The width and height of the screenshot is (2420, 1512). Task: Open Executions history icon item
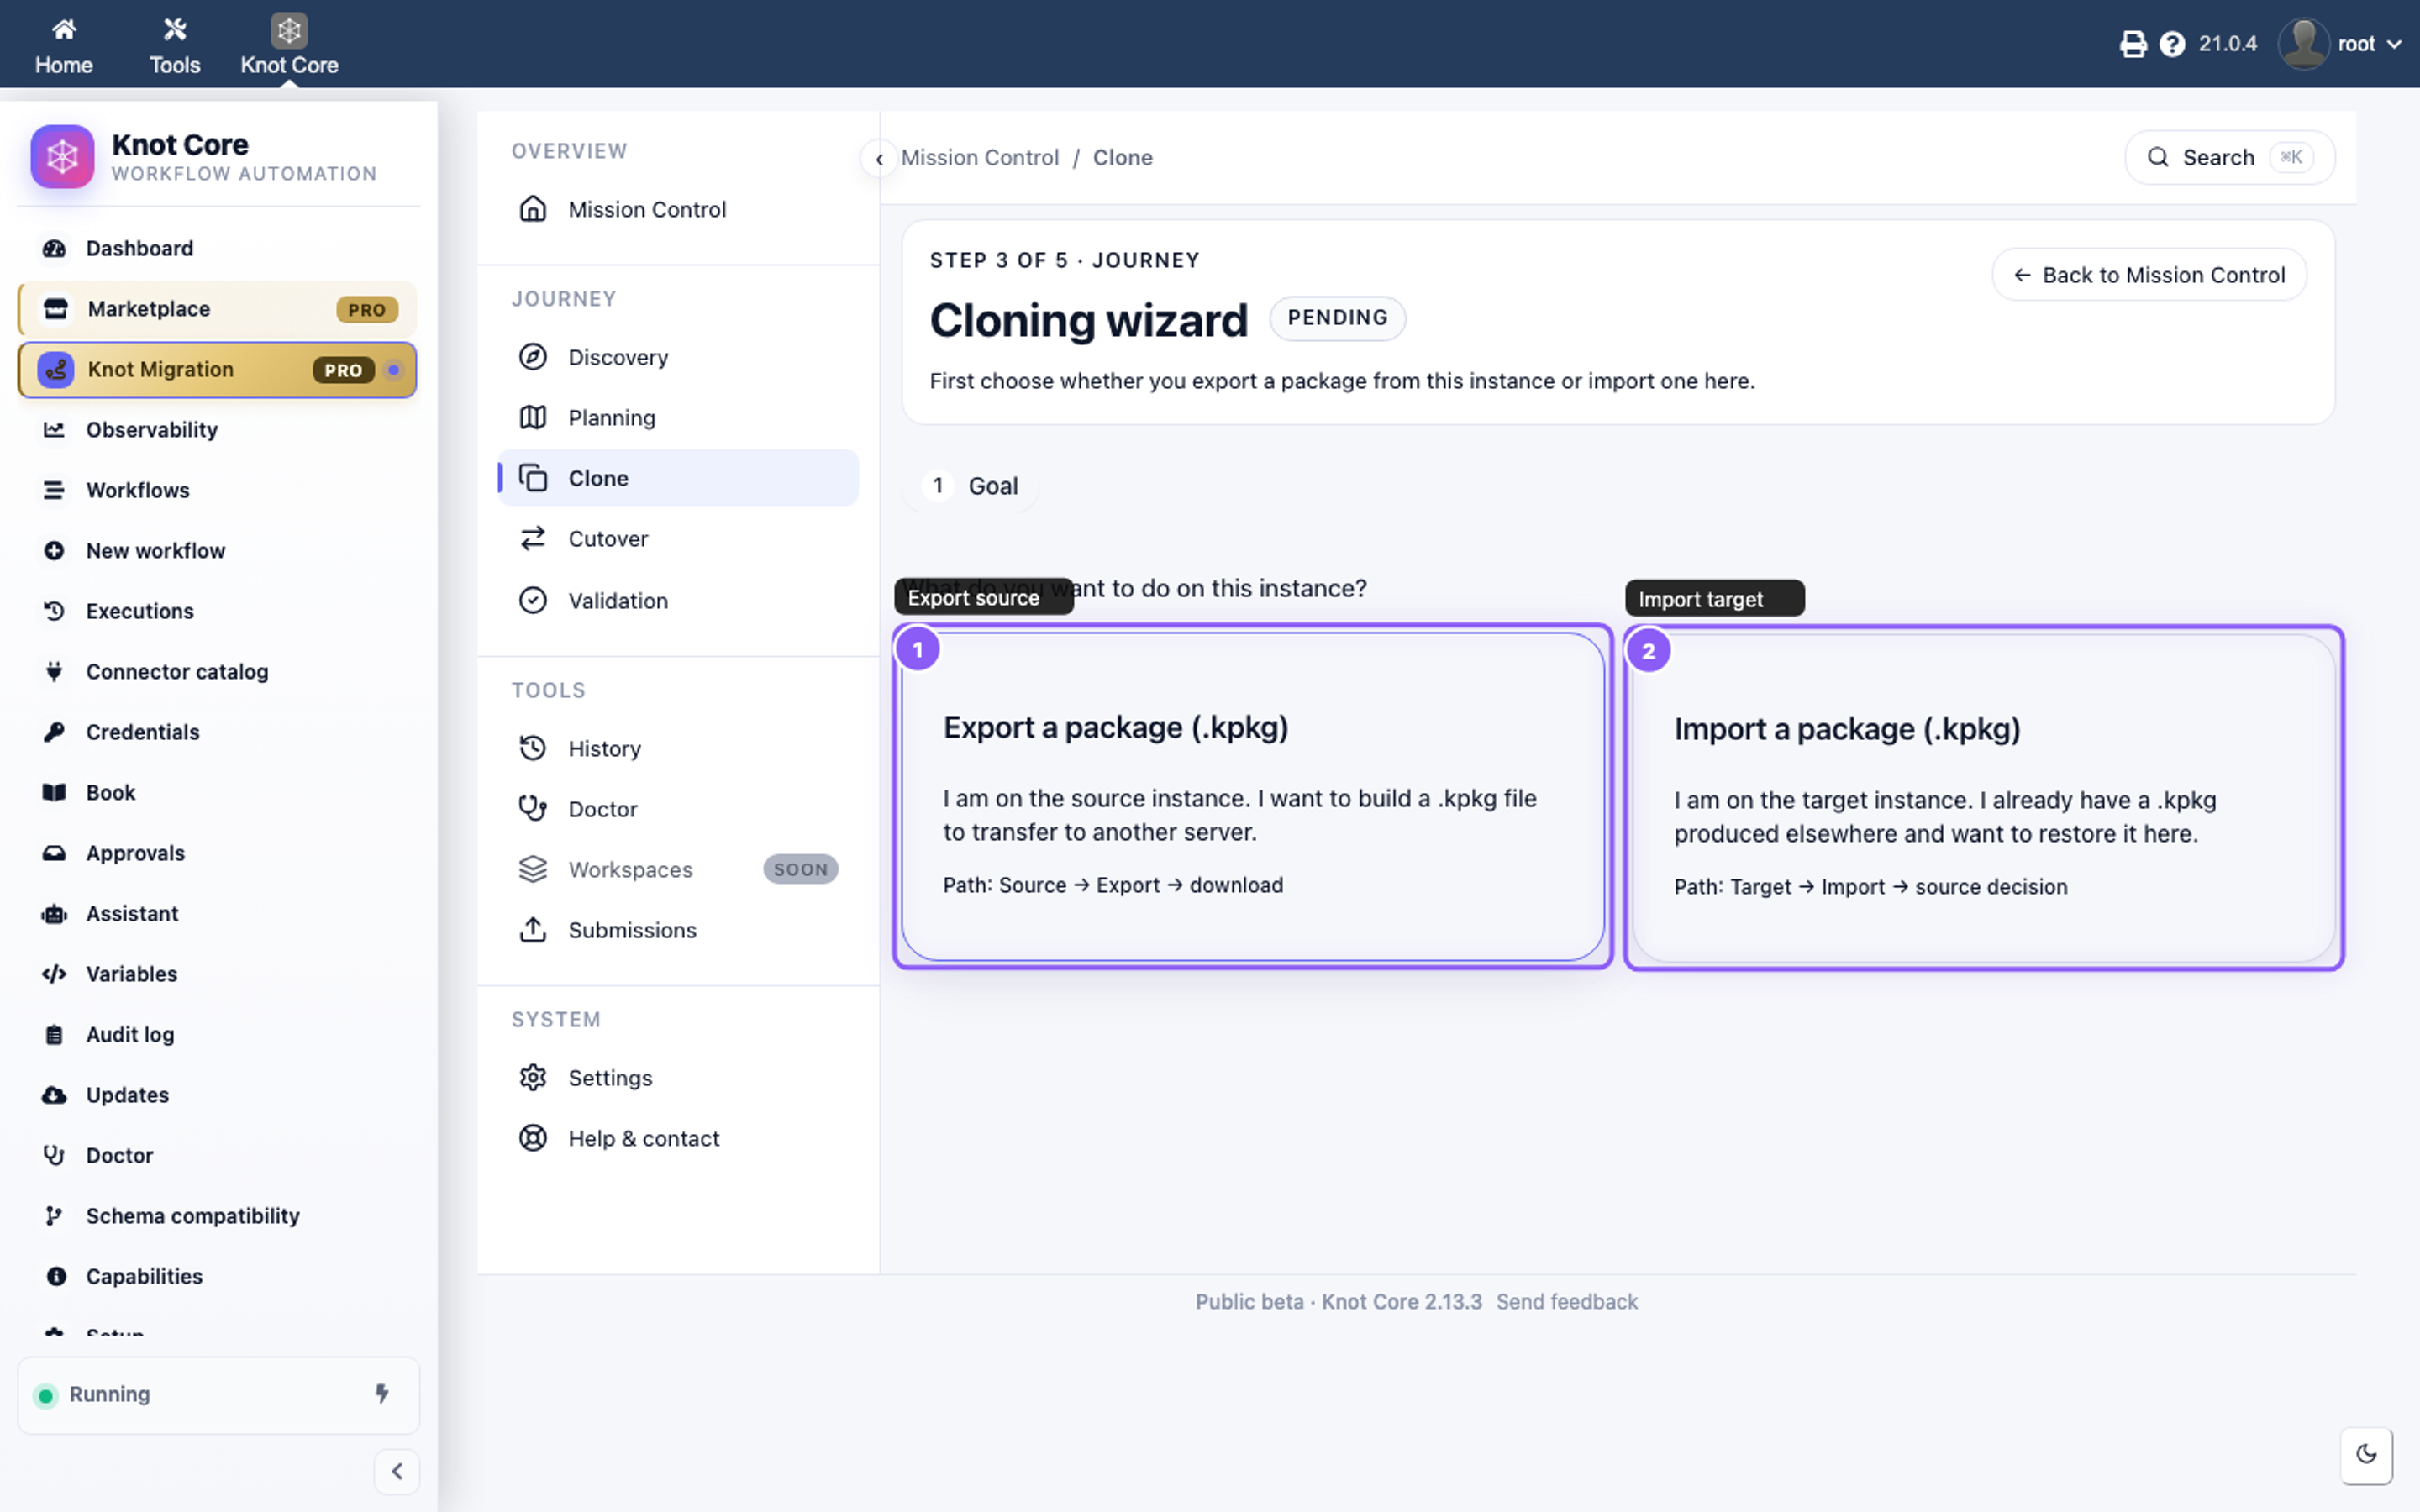click(218, 611)
